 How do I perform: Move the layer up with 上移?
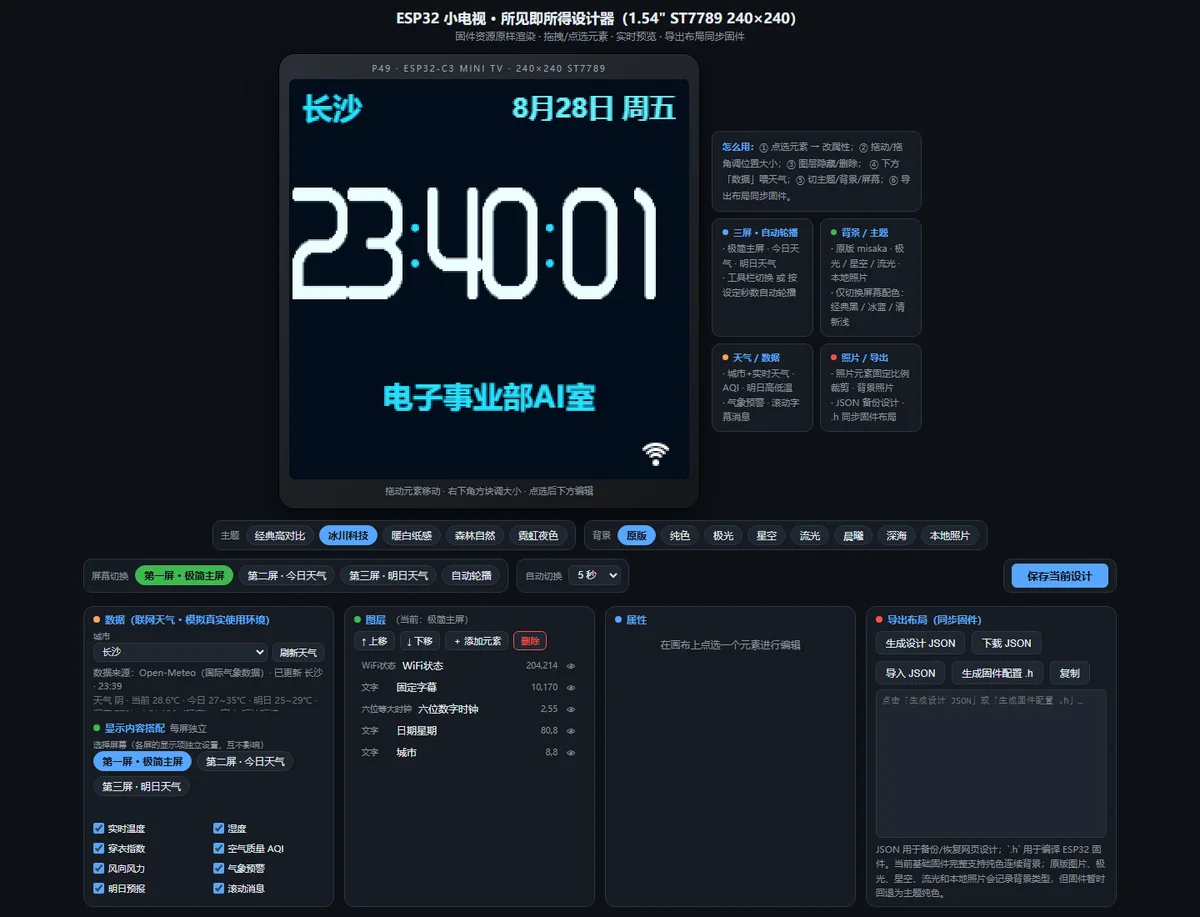click(375, 641)
